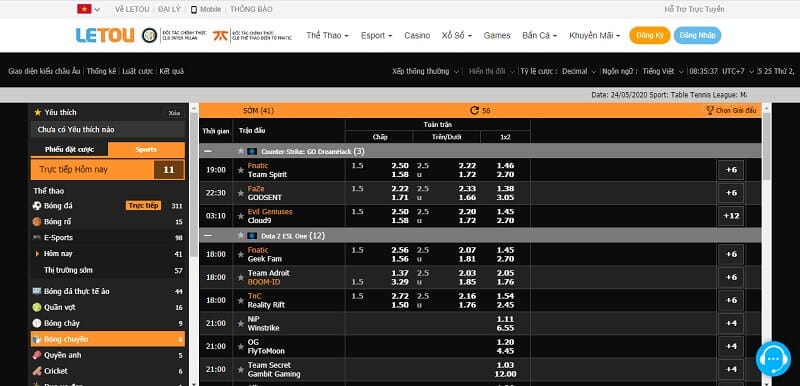Click the Chọn Giải đấu trophy icon
The width and height of the screenshot is (800, 386).
(710, 110)
